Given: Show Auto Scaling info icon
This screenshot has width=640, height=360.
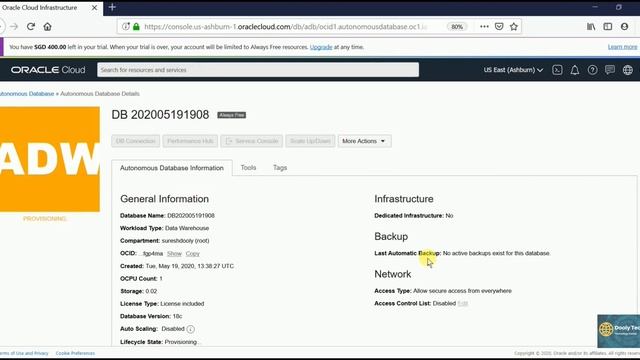Looking at the screenshot, I should click(x=191, y=329).
